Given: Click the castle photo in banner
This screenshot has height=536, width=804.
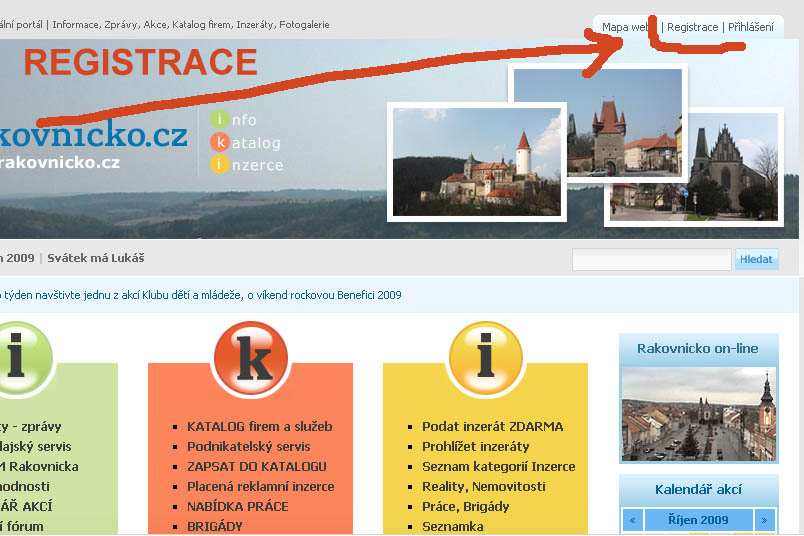Looking at the screenshot, I should (477, 161).
